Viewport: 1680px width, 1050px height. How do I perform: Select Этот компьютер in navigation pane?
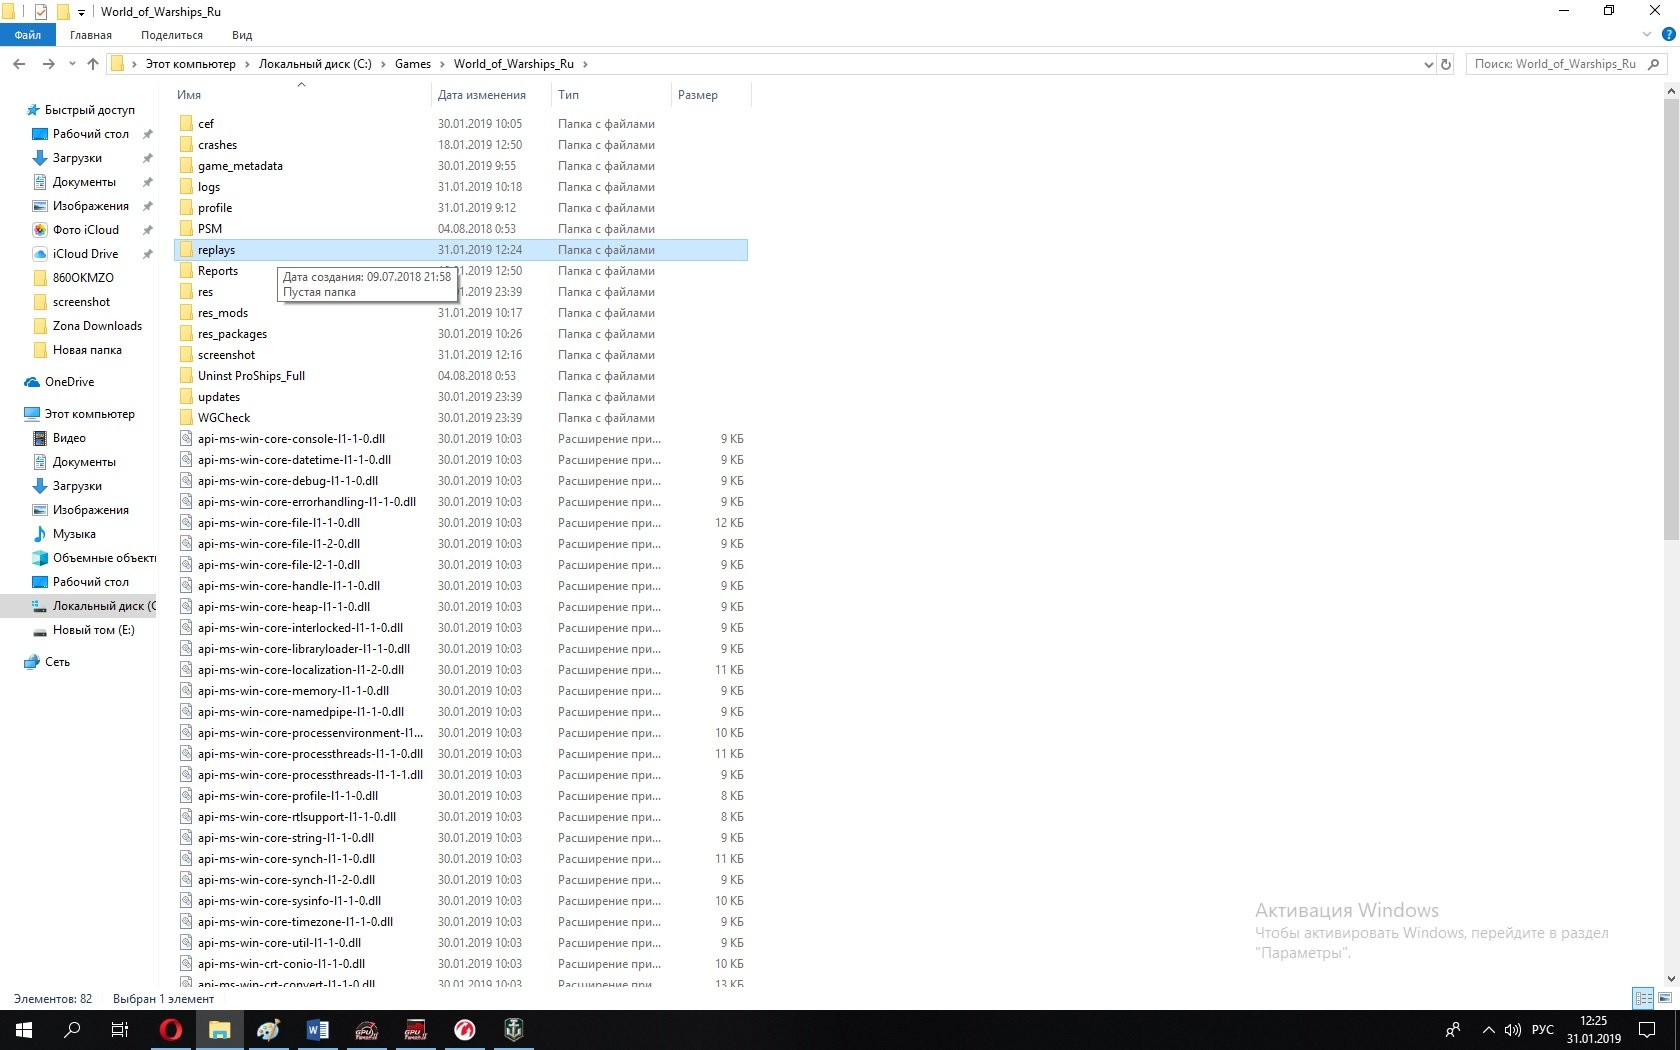[89, 414]
